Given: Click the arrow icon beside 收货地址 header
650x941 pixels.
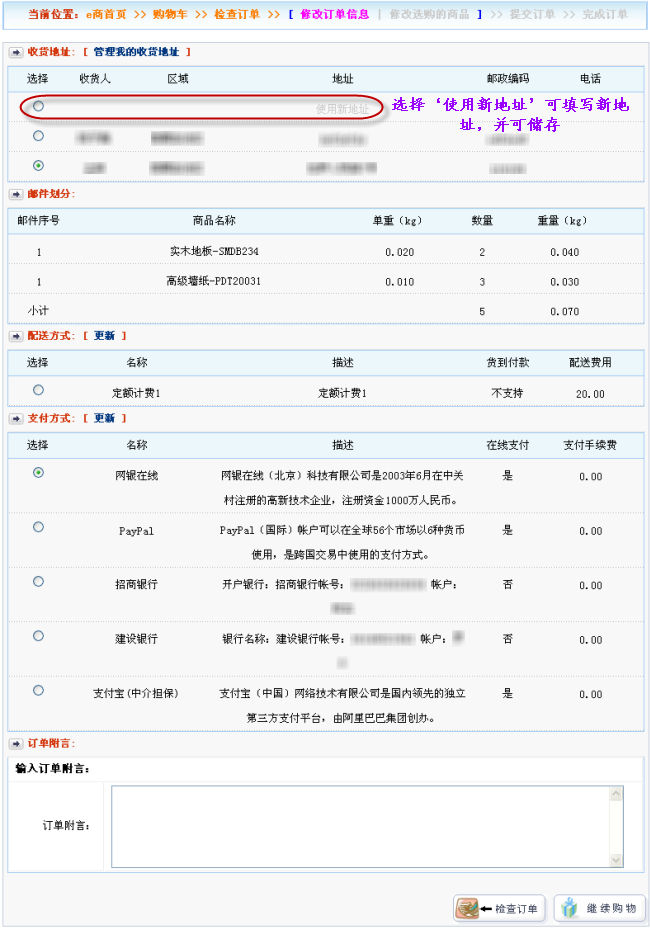Looking at the screenshot, I should click(16, 52).
